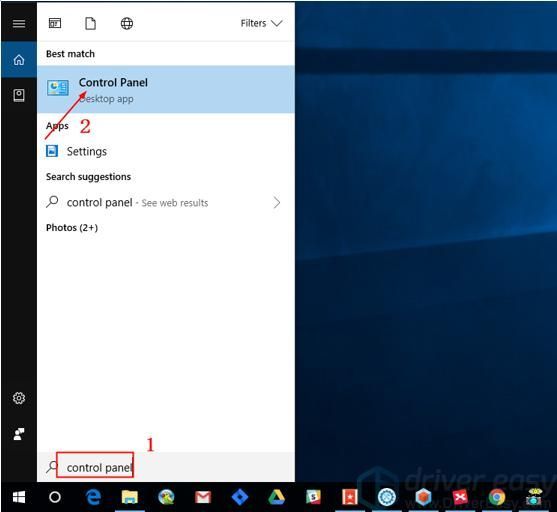Viewport: 557px width, 512px height.
Task: Open Microsoft Edge from the taskbar
Action: tap(93, 497)
